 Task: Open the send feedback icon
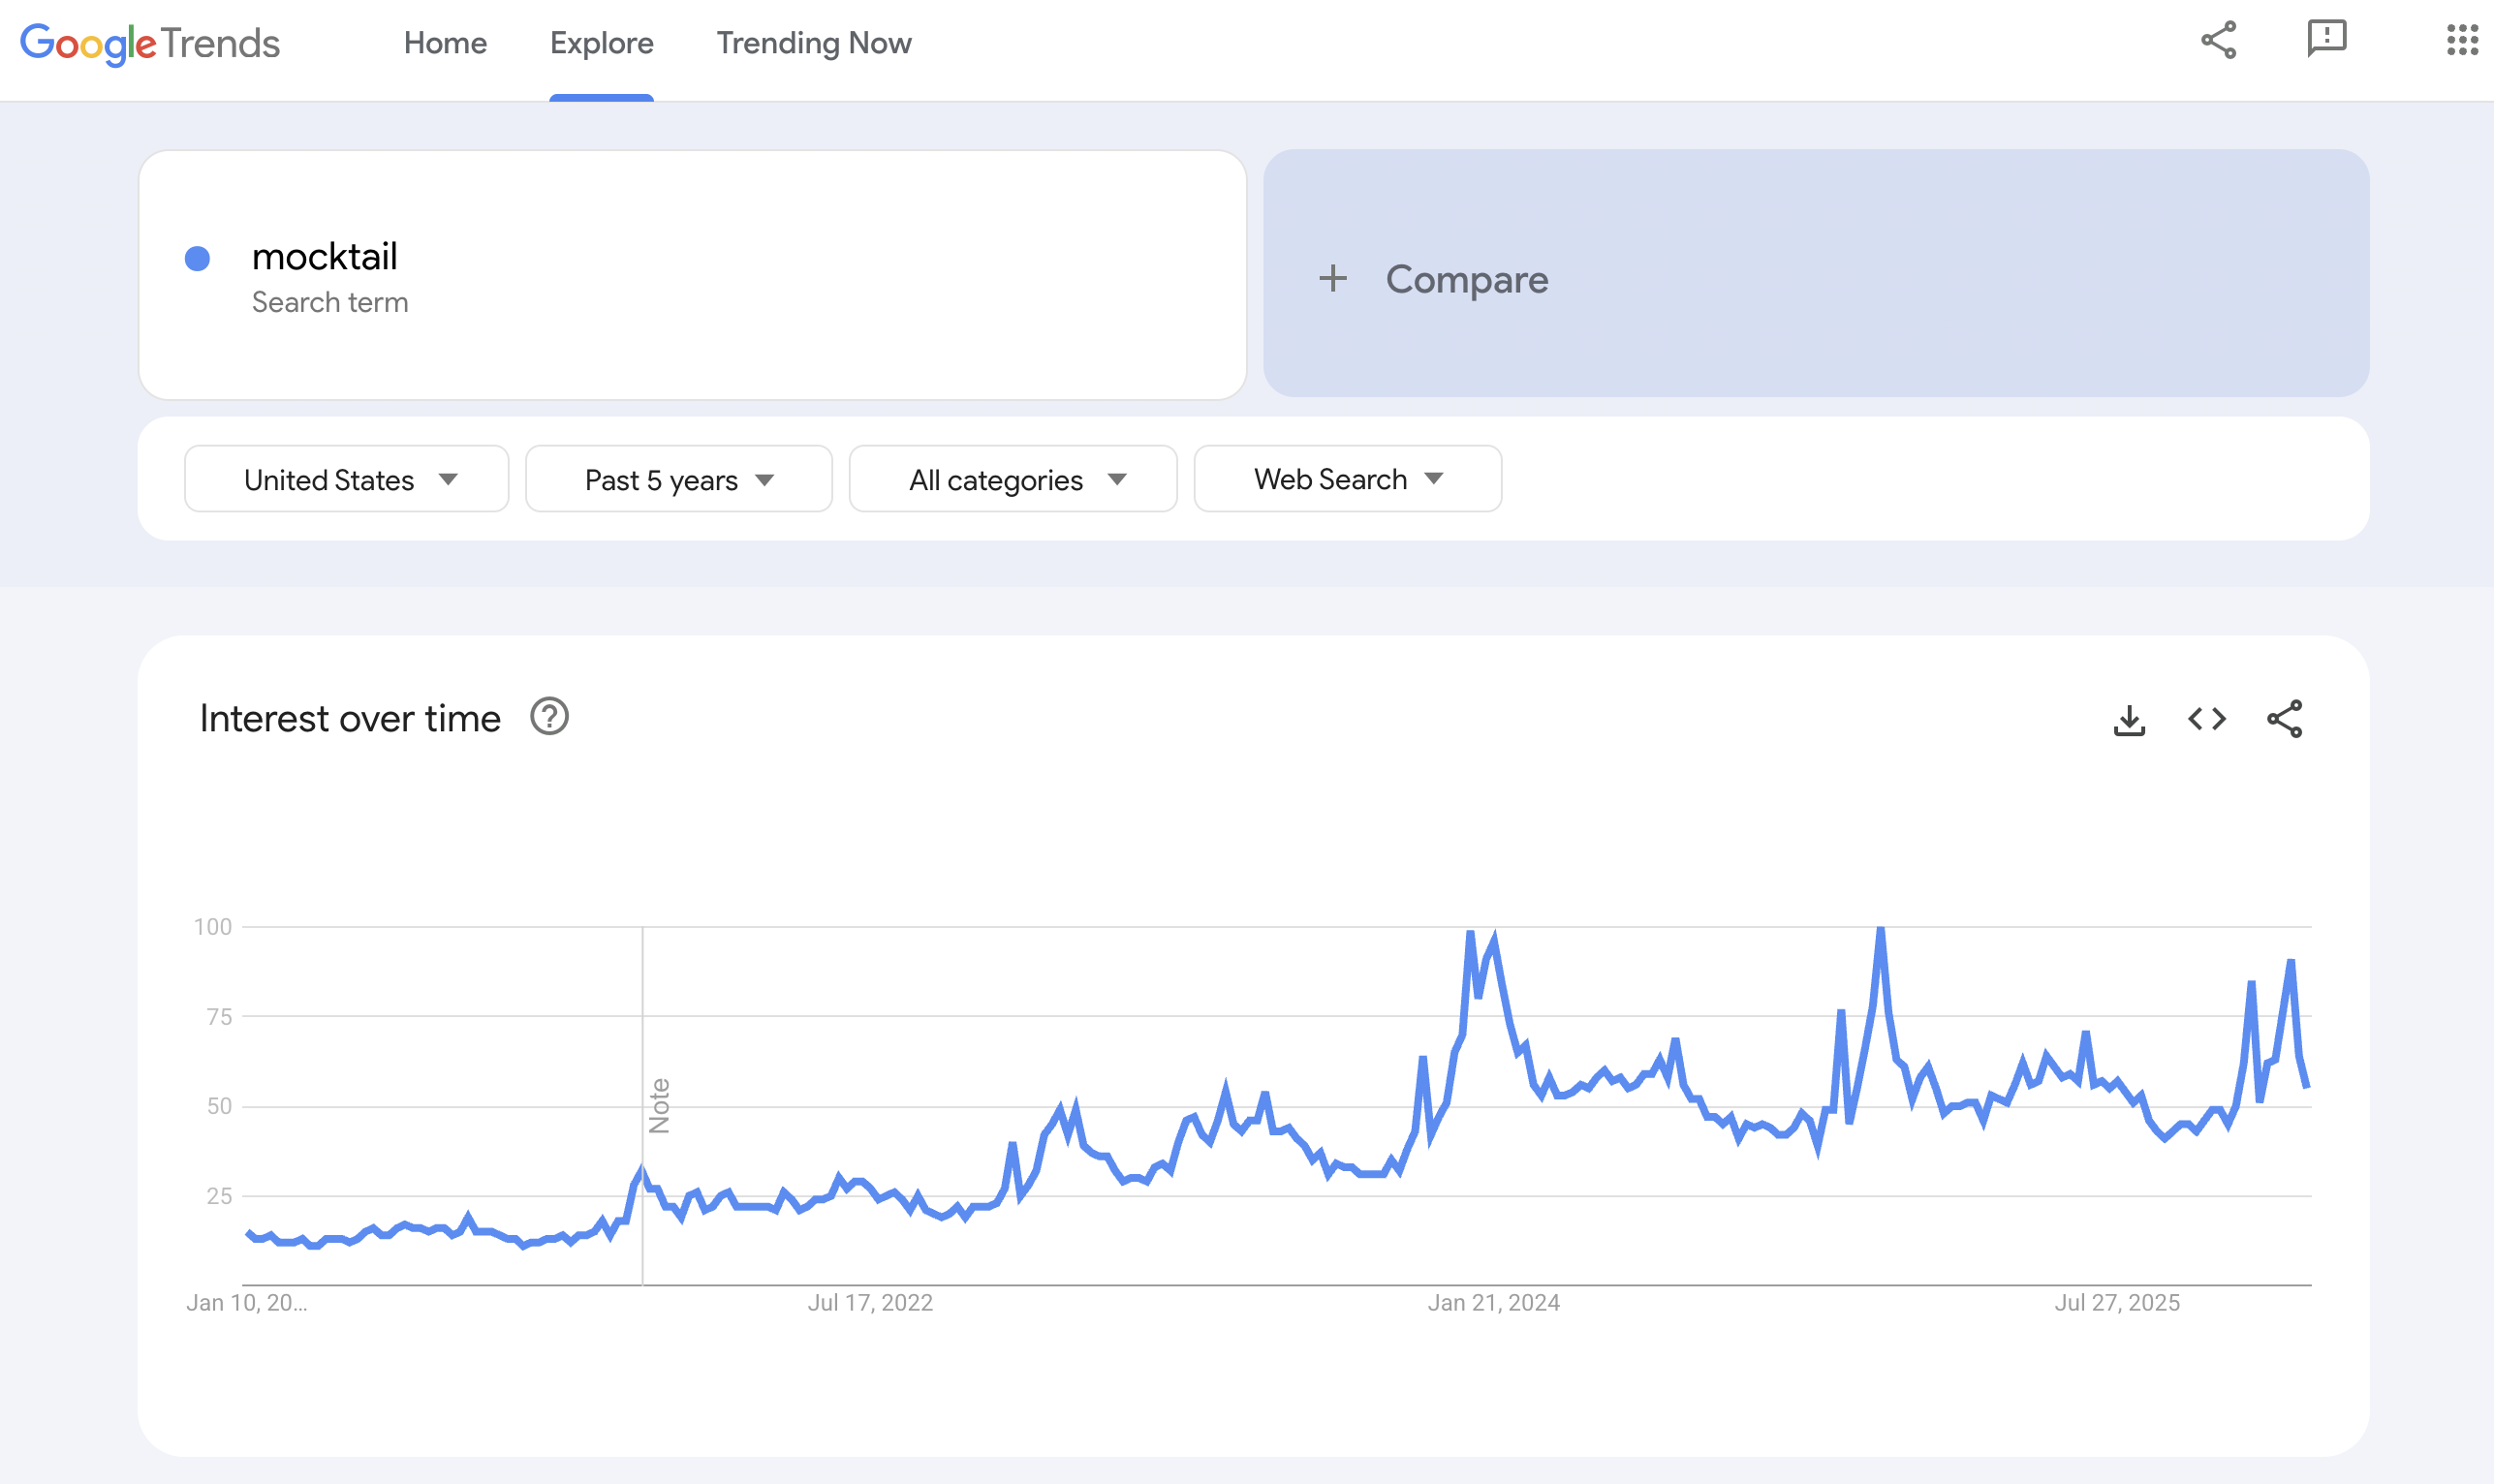(2326, 39)
